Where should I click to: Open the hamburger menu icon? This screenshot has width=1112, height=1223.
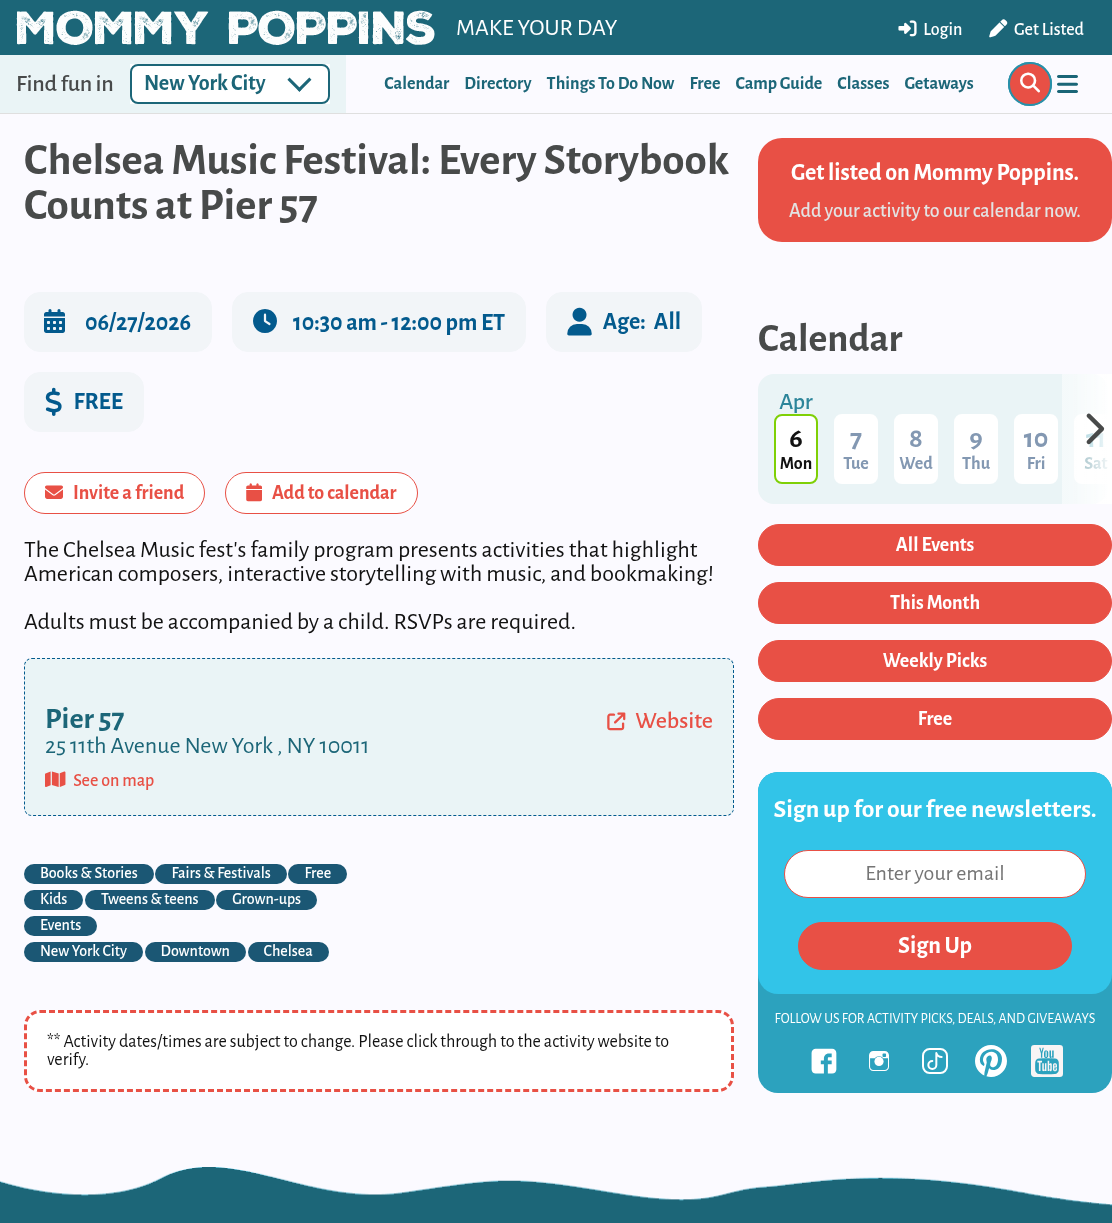point(1068,84)
